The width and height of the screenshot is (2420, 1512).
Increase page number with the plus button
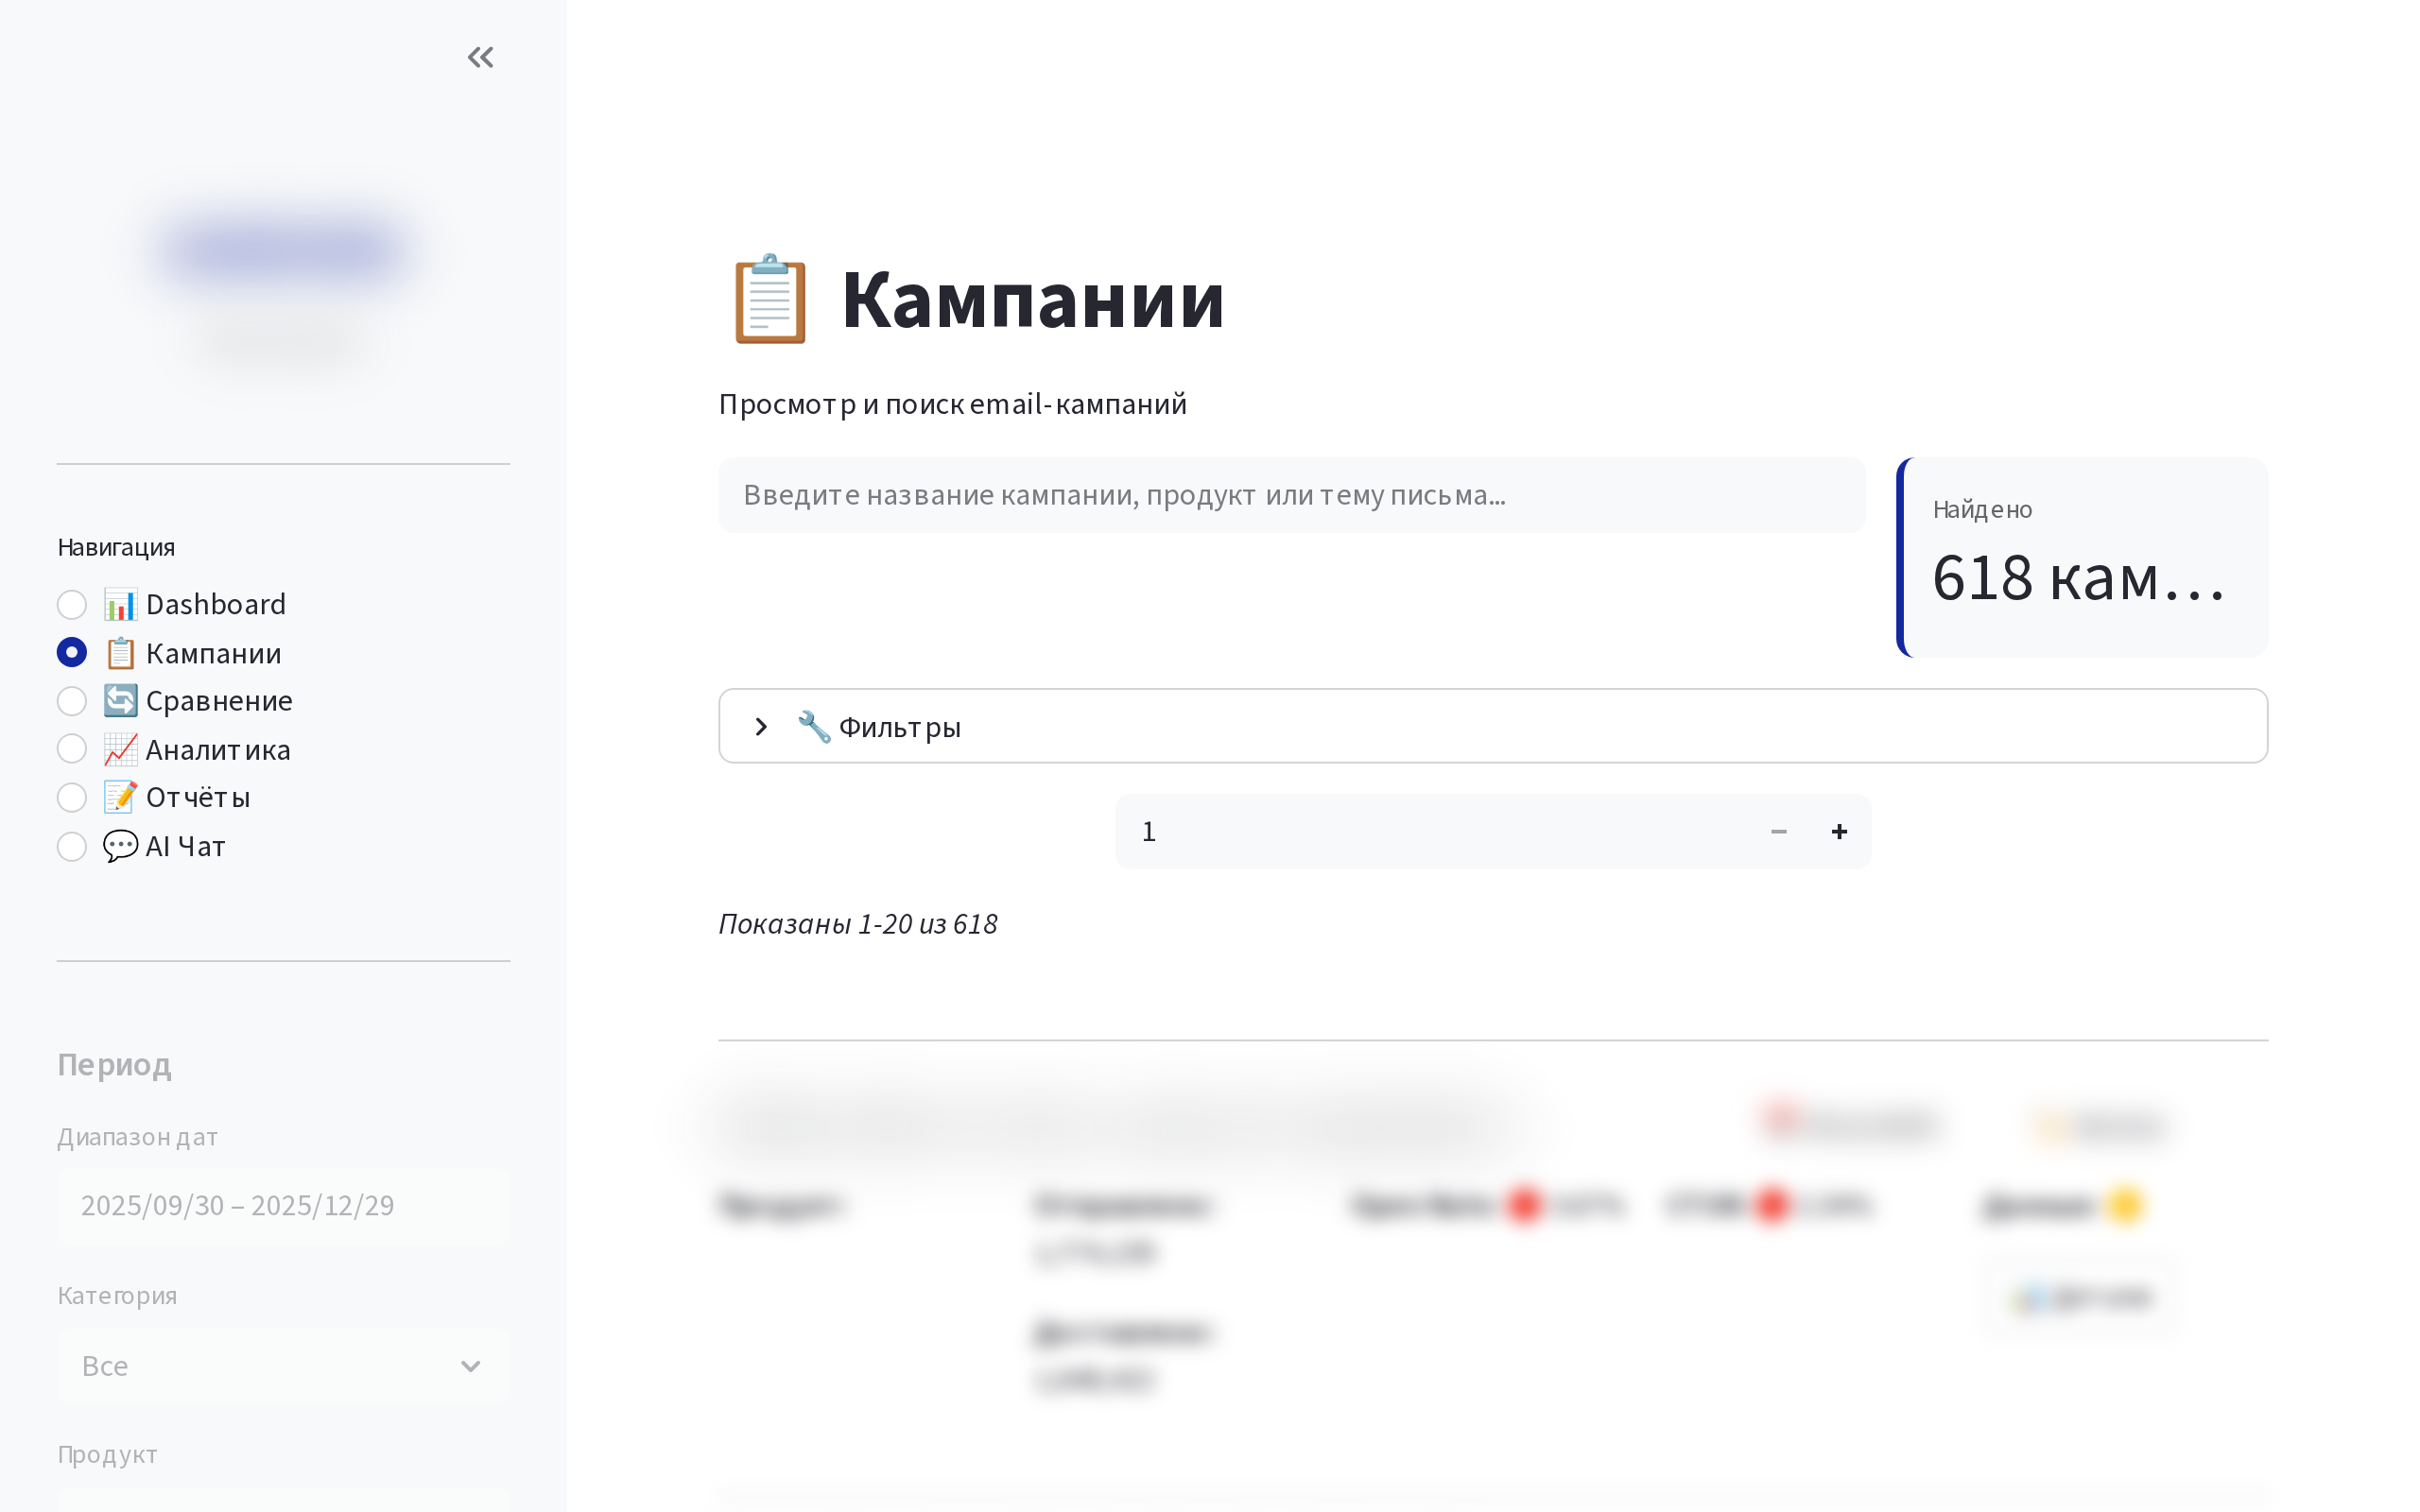(1839, 831)
